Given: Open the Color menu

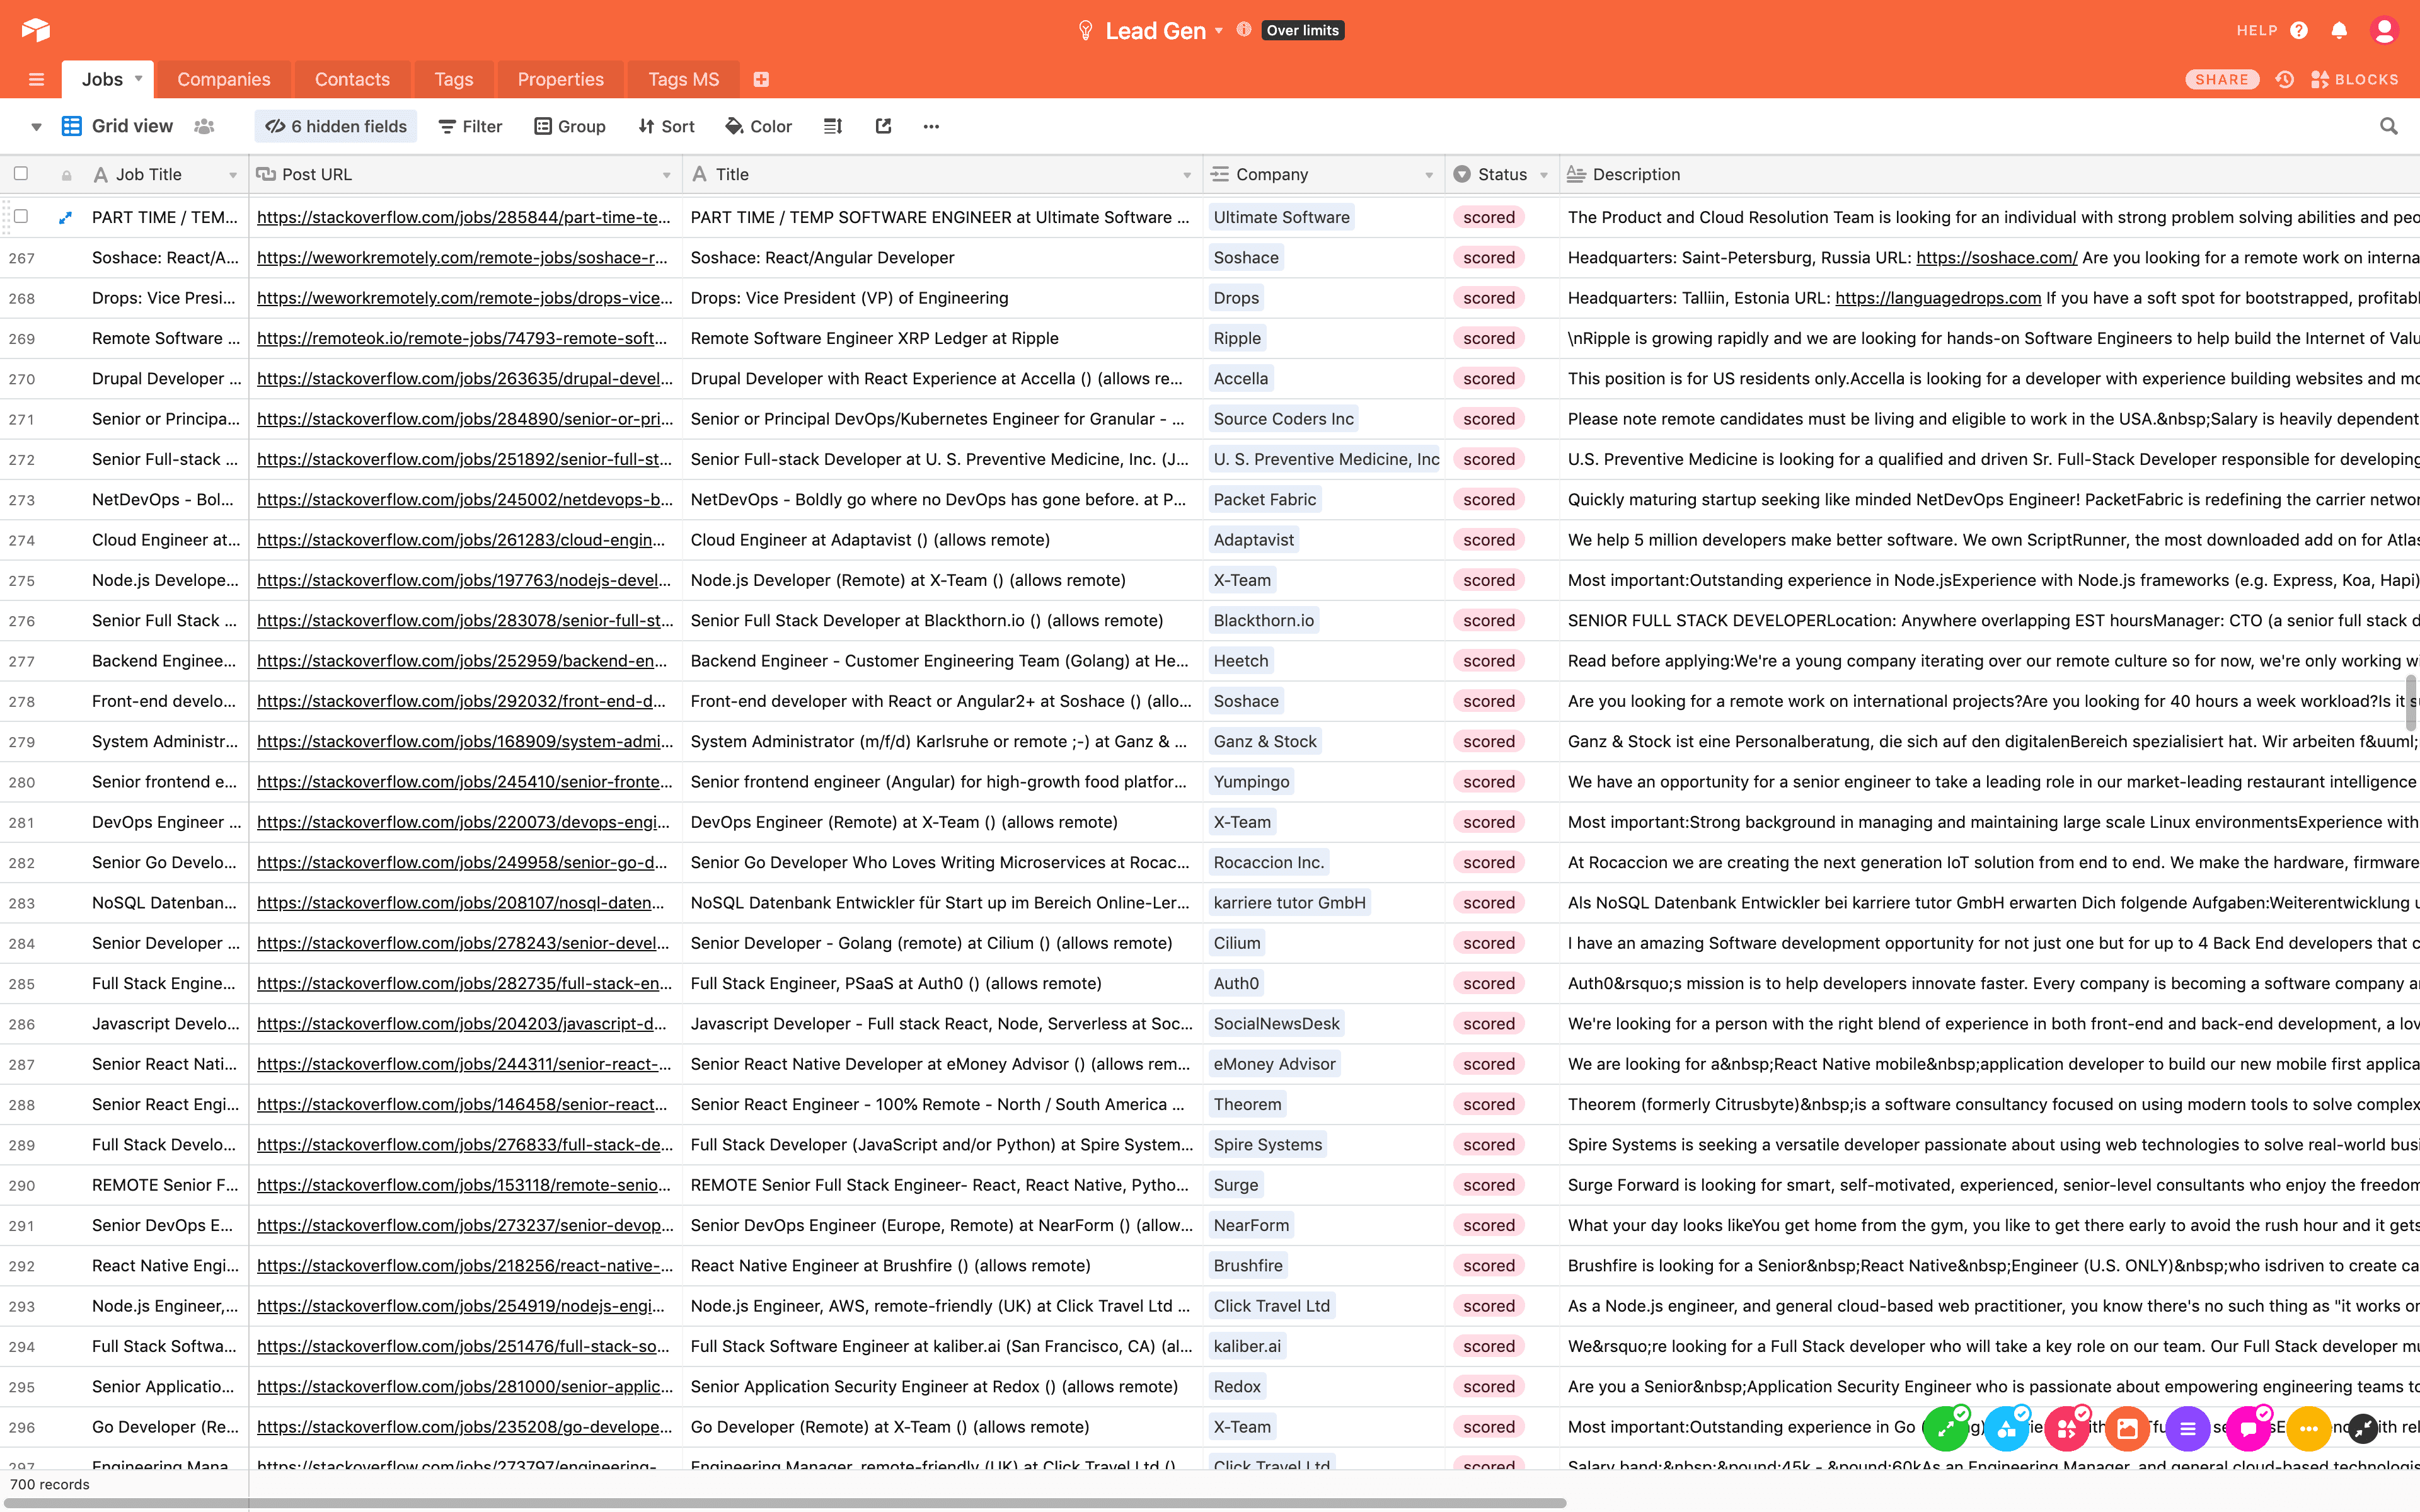Looking at the screenshot, I should point(758,126).
